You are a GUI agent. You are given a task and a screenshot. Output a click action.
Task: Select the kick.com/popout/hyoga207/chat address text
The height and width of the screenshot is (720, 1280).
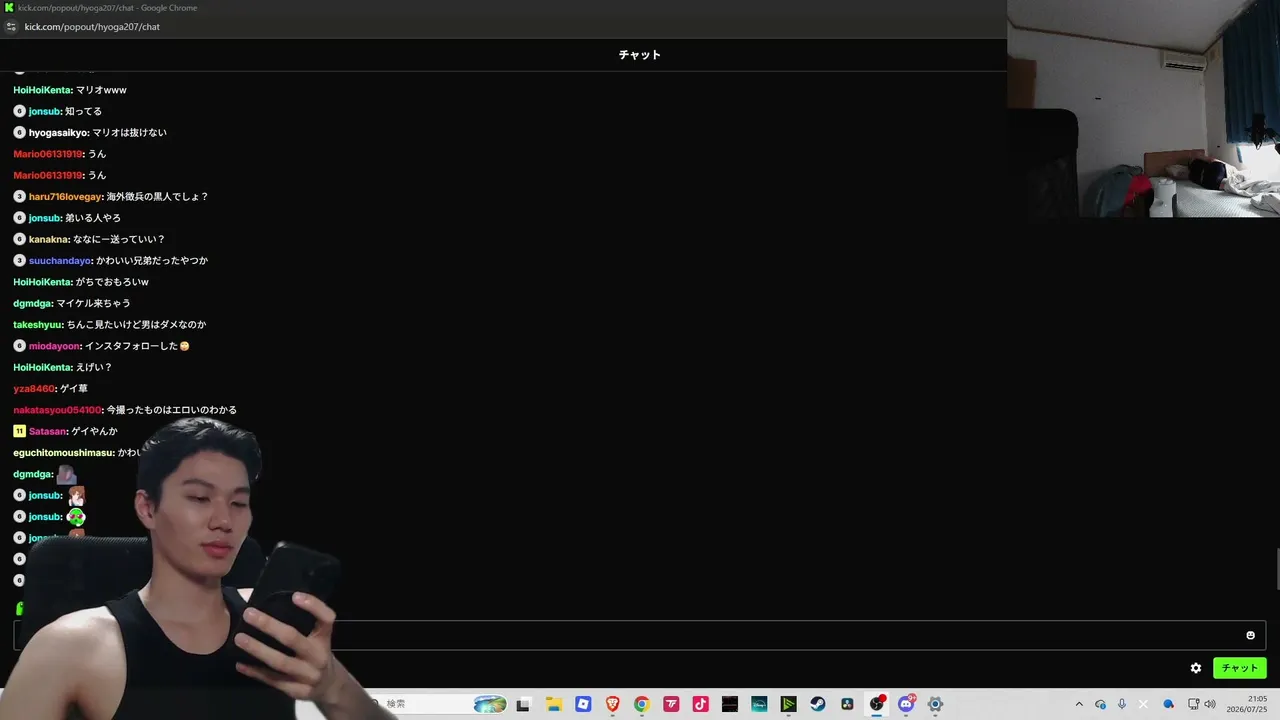tap(92, 27)
